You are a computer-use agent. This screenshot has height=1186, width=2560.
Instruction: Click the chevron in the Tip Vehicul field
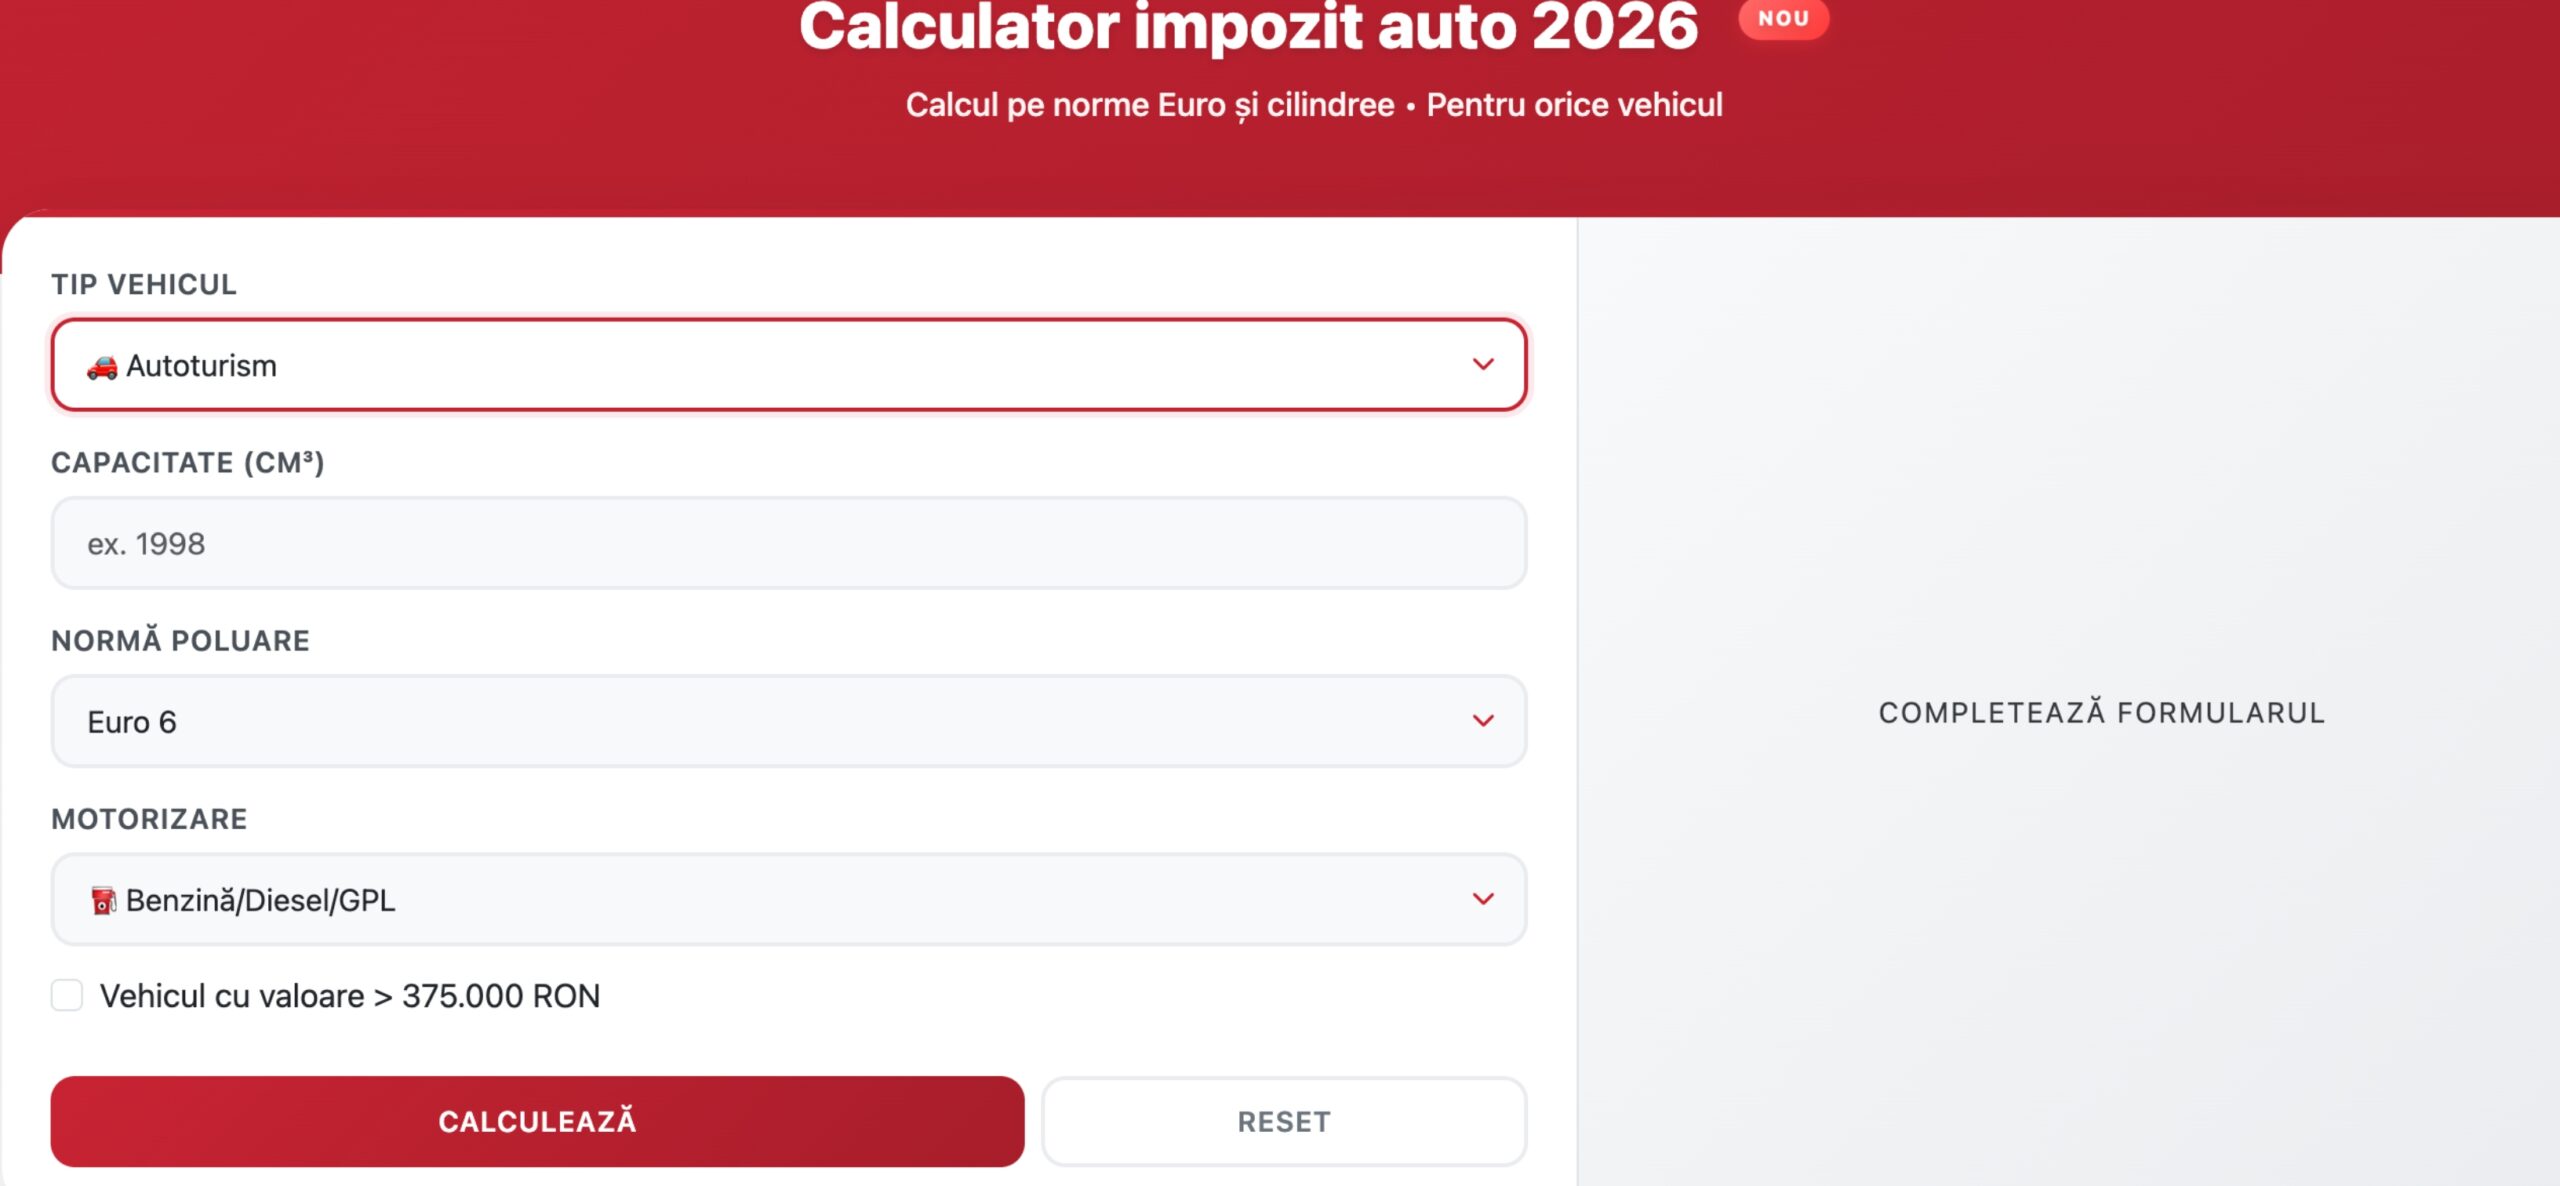(1484, 365)
